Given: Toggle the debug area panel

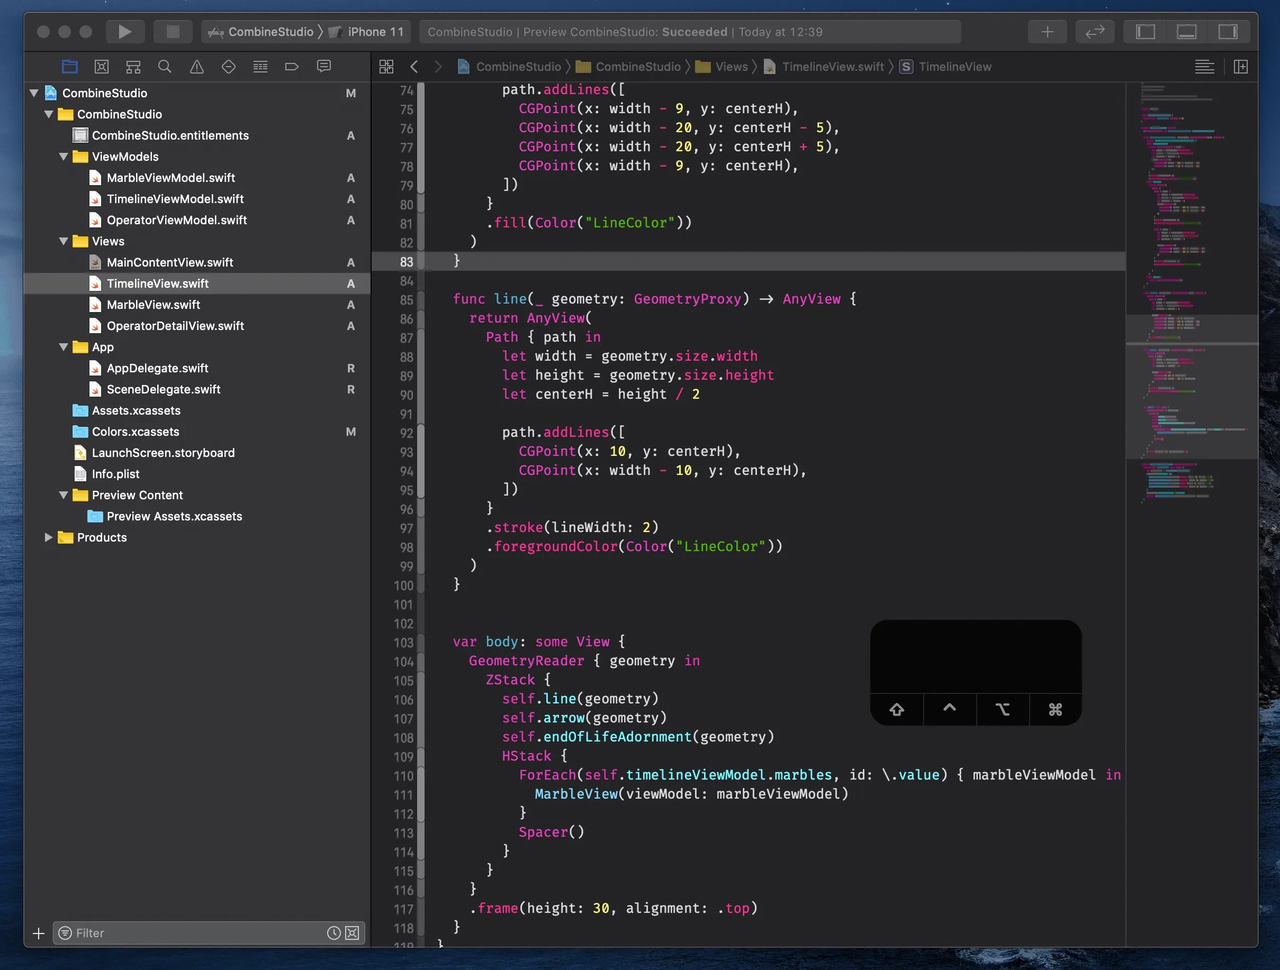Looking at the screenshot, I should (x=1187, y=32).
